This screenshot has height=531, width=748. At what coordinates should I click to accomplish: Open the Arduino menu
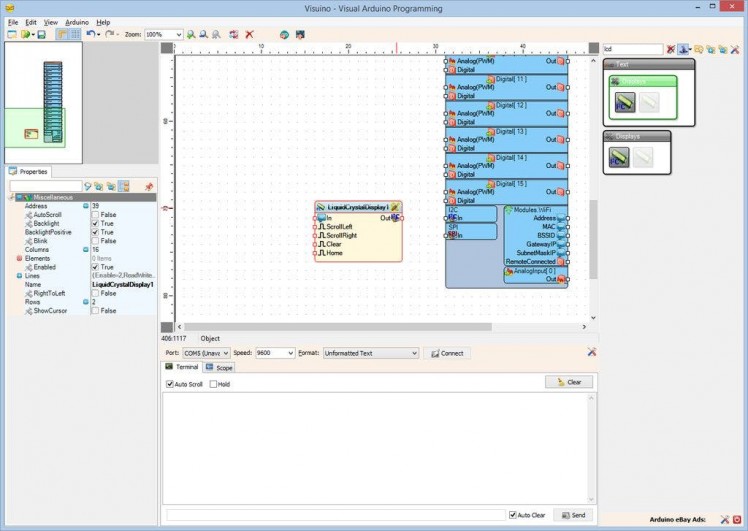click(77, 21)
